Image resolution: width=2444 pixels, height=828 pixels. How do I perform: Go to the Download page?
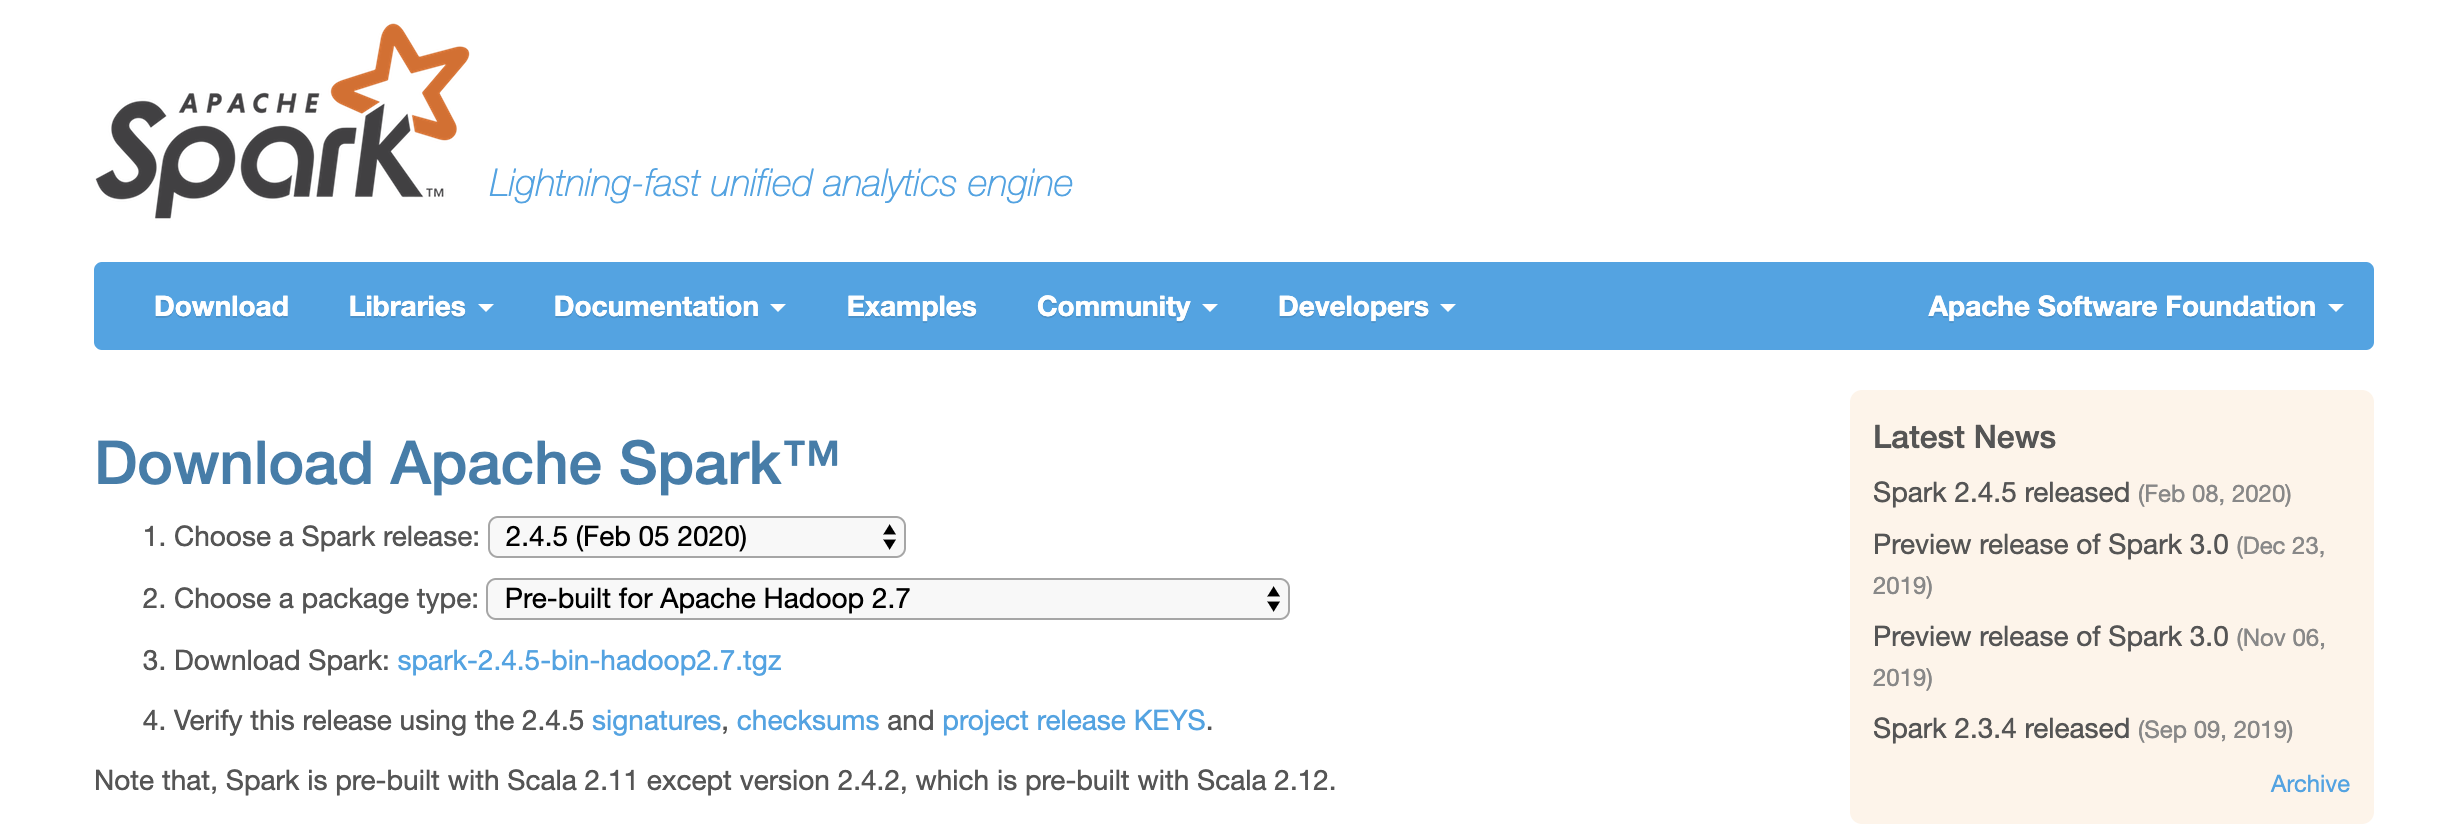pyautogui.click(x=221, y=306)
